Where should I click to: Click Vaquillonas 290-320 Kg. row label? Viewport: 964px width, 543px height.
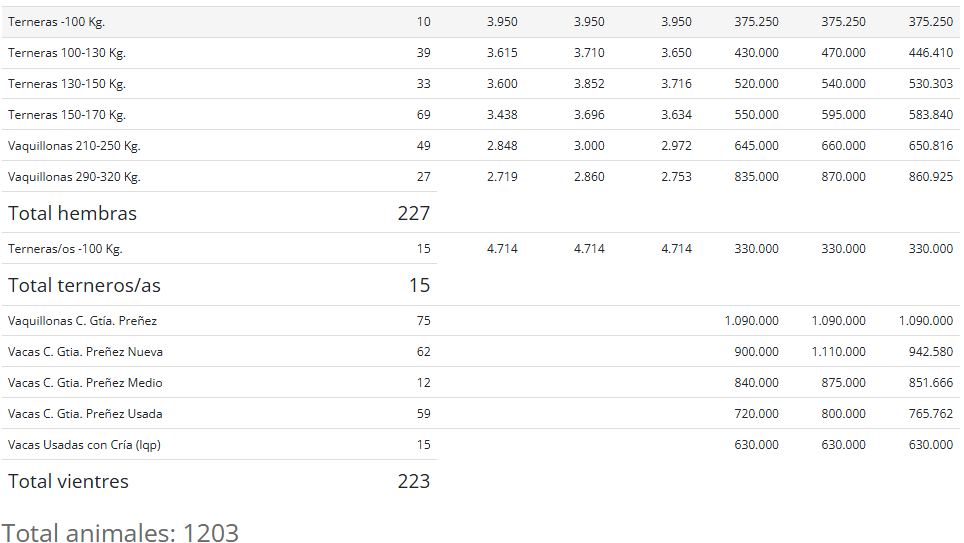[x=74, y=176]
